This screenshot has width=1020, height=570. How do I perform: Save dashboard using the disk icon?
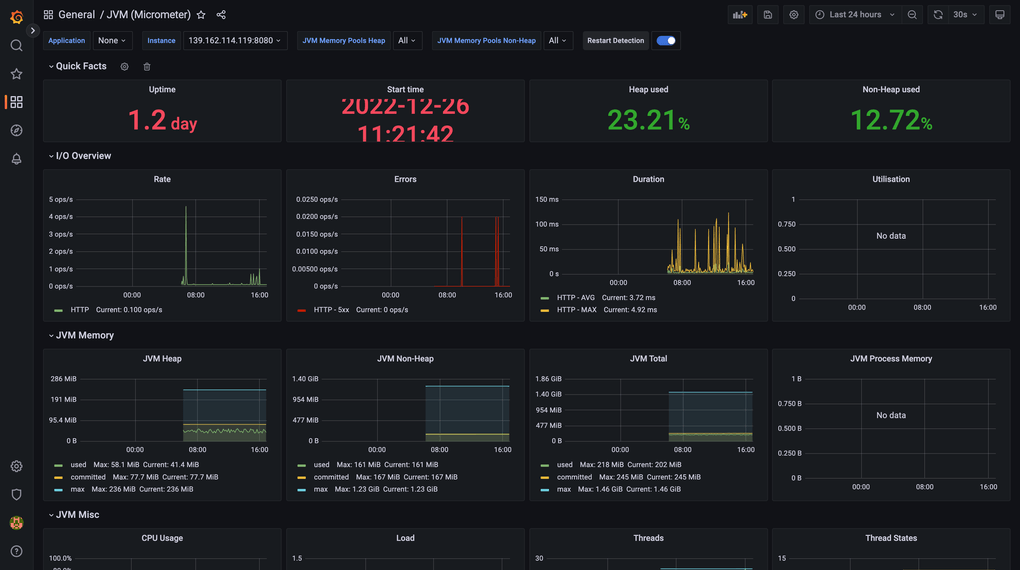[767, 15]
